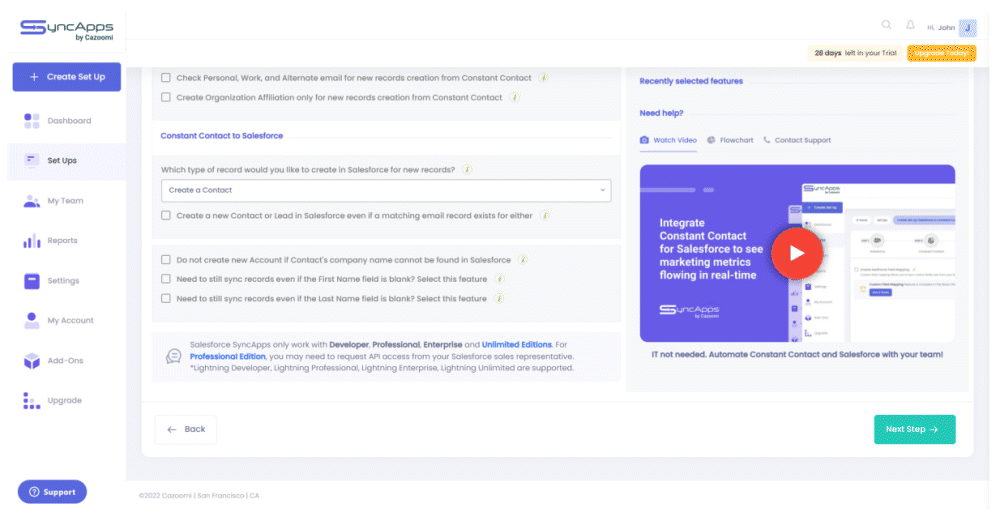Viewport: 1000px width, 525px height.
Task: Switch to the Flowchart tab
Action: 730,140
